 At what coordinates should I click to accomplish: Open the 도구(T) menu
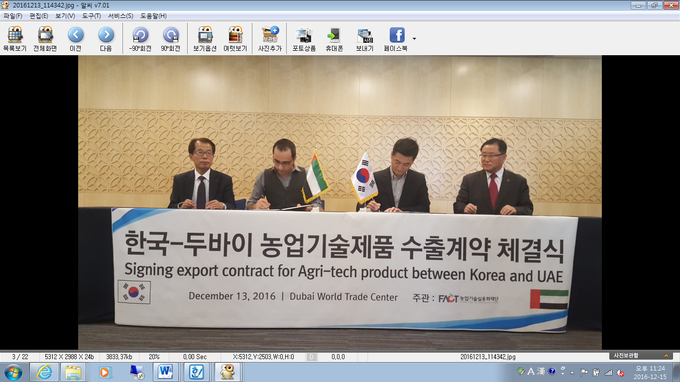click(x=91, y=16)
